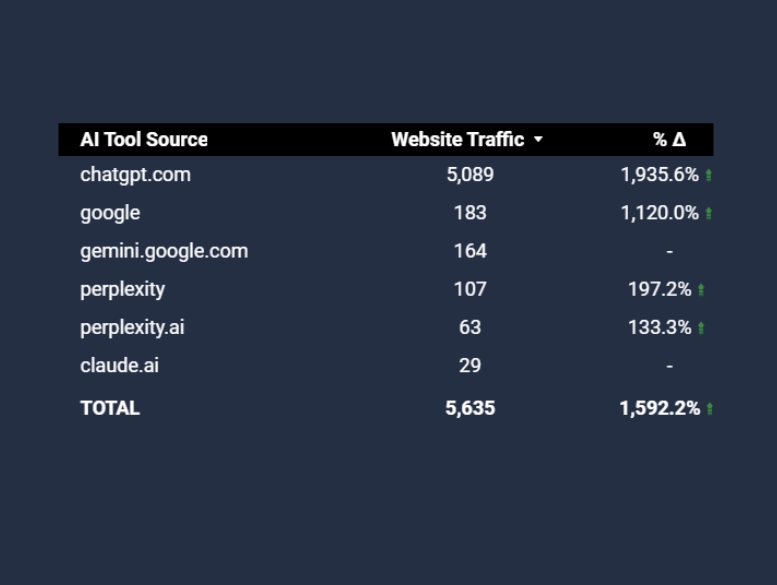Select the chatgpt.com row label
The width and height of the screenshot is (777, 585).
point(135,175)
